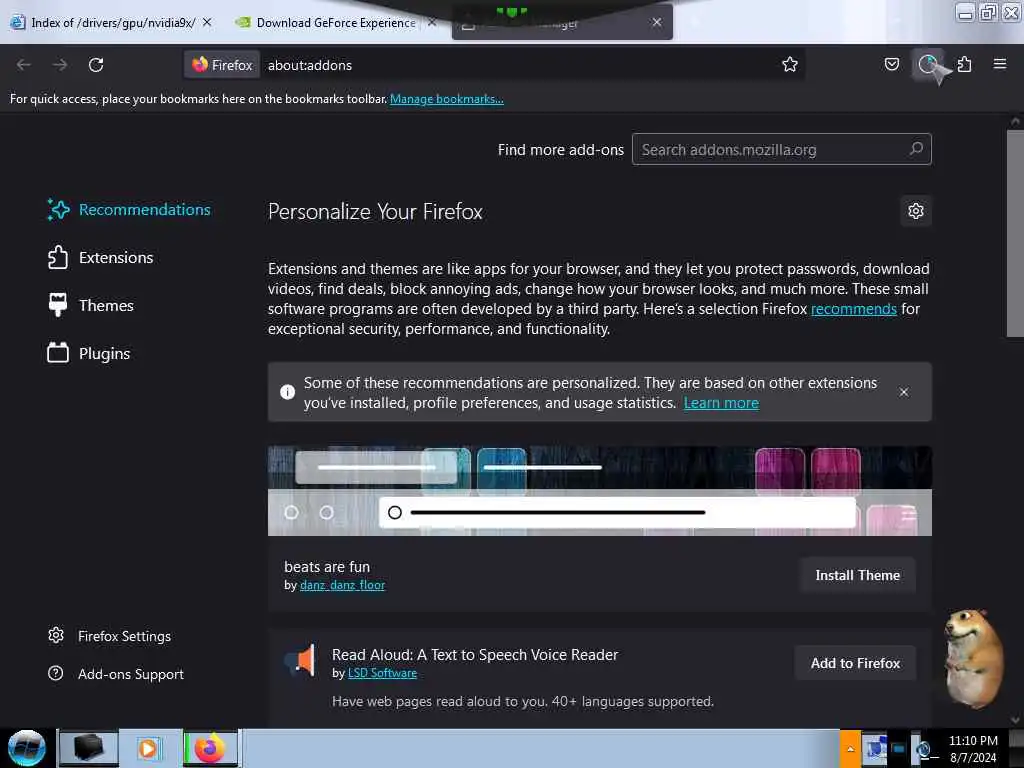Click the scrollbar up arrow
This screenshot has height=768, width=1024.
(1015, 121)
